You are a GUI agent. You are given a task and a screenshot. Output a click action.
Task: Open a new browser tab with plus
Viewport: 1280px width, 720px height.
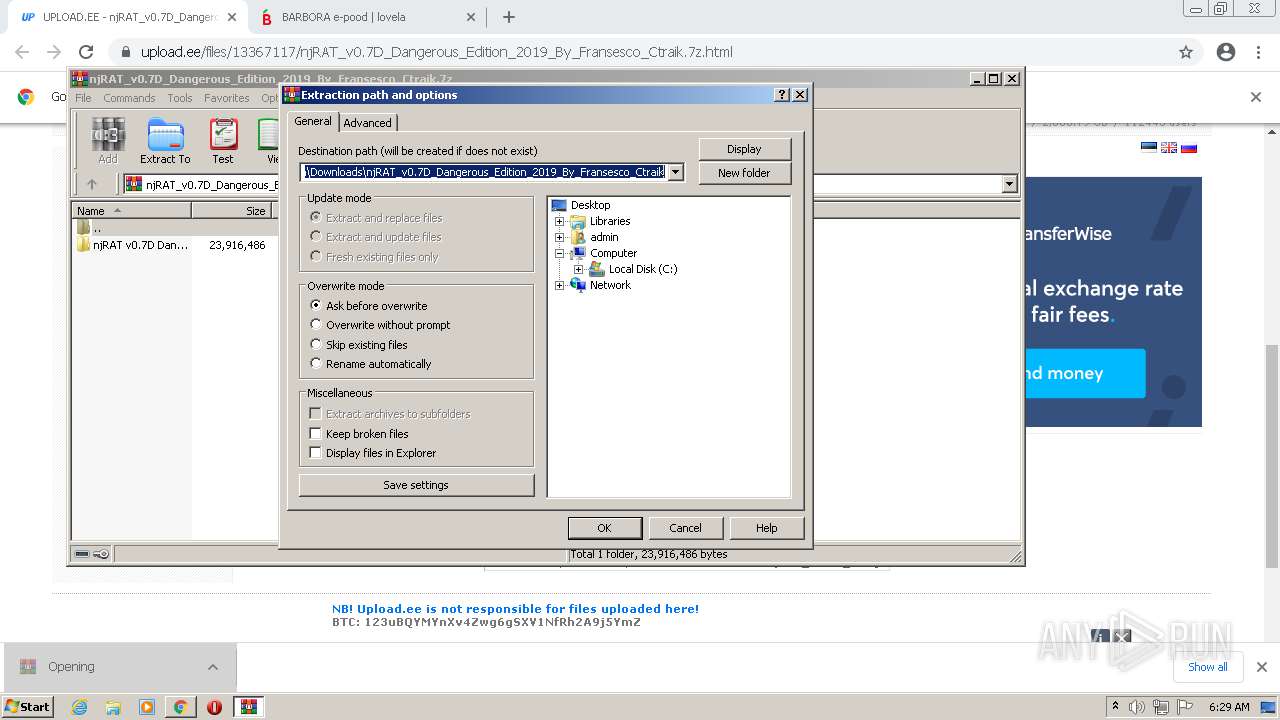508,17
